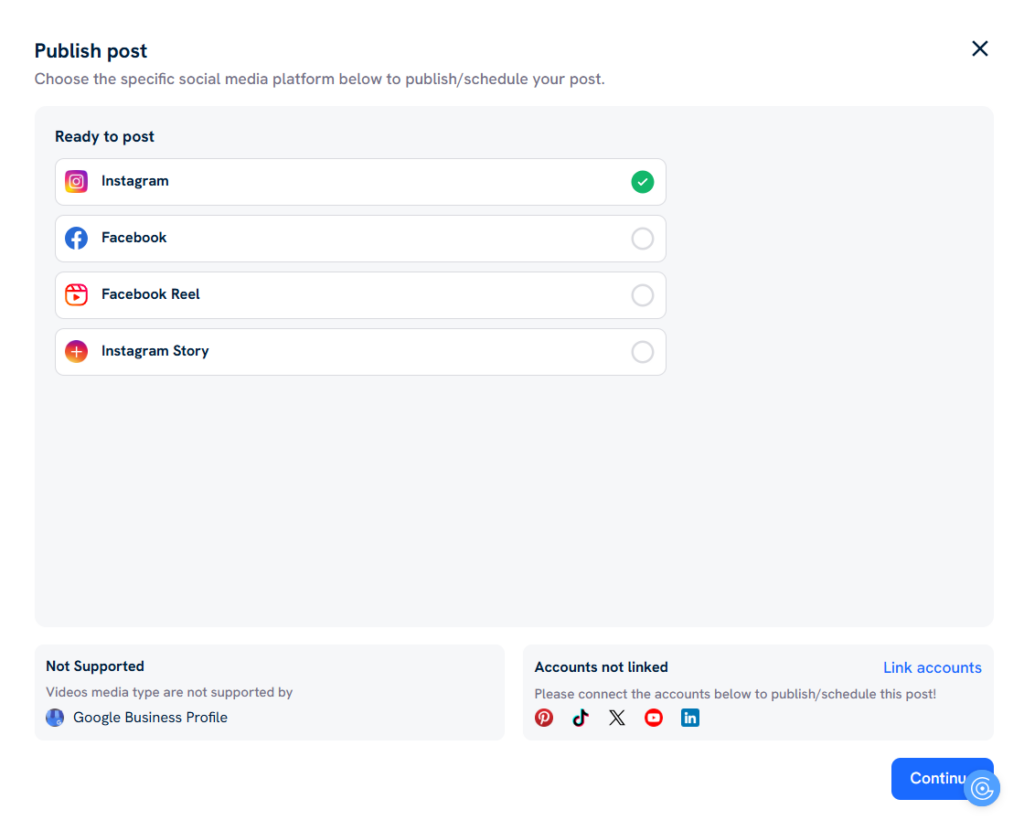Click the Google Business Profile label

(x=150, y=718)
